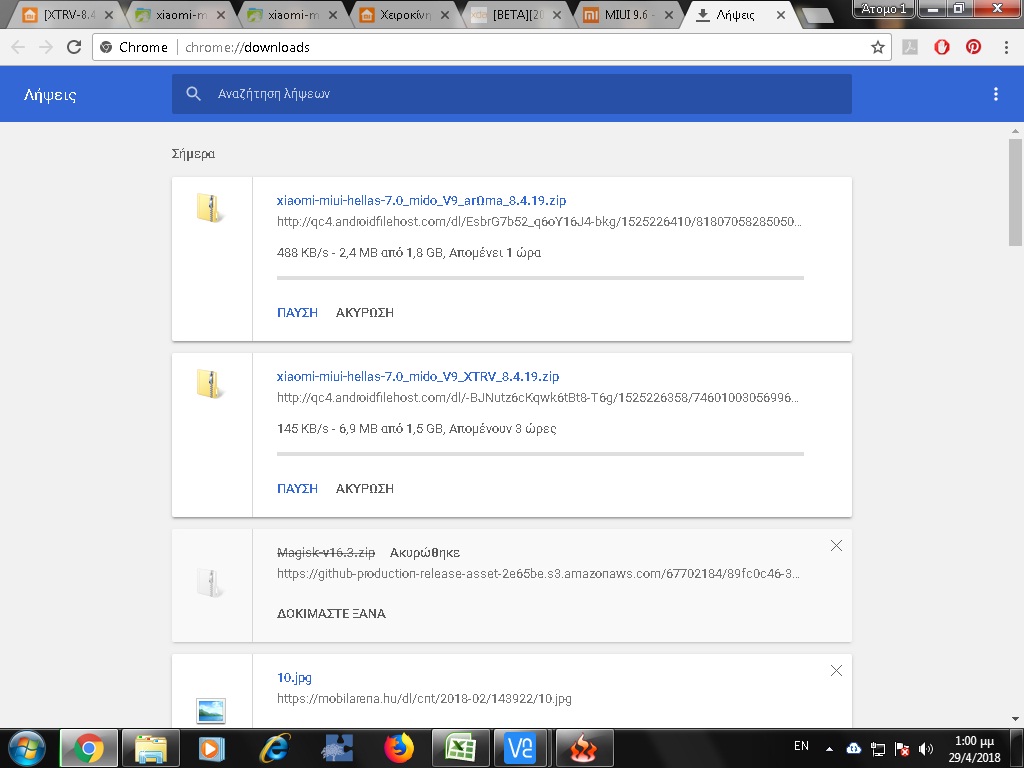Screen dimensions: 1024x768
Task: Bookmark this page with the star icon
Action: click(878, 47)
